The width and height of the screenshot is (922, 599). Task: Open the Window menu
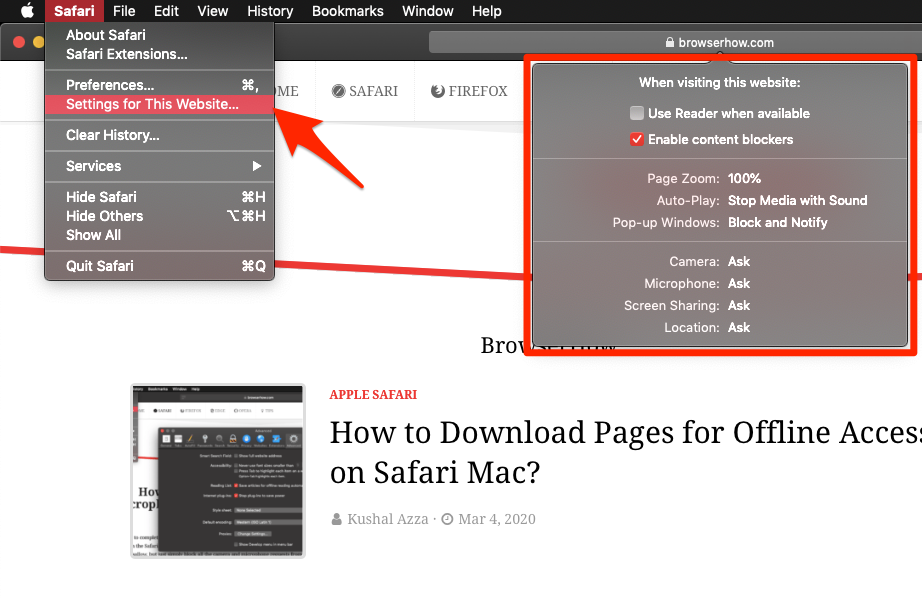click(x=427, y=11)
